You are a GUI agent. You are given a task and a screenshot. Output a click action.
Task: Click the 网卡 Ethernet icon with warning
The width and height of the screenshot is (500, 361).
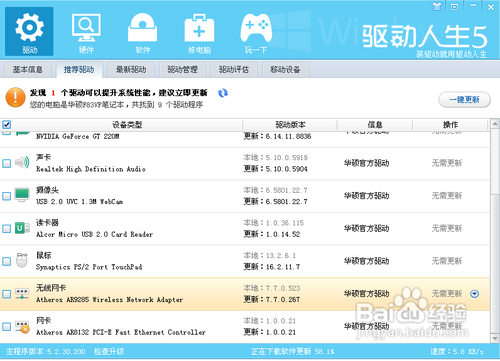click(x=22, y=327)
